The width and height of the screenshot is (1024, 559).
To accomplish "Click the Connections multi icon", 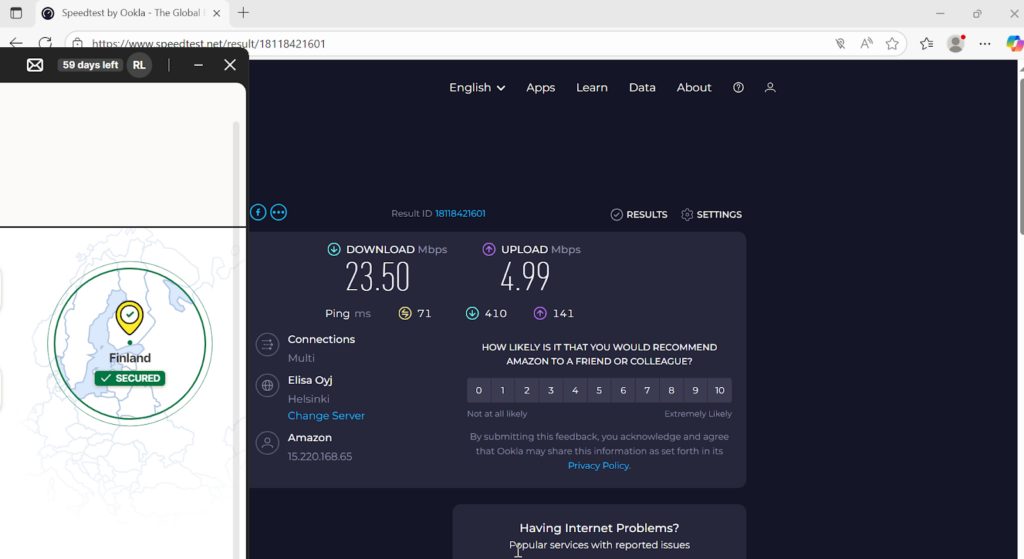I will [x=267, y=345].
